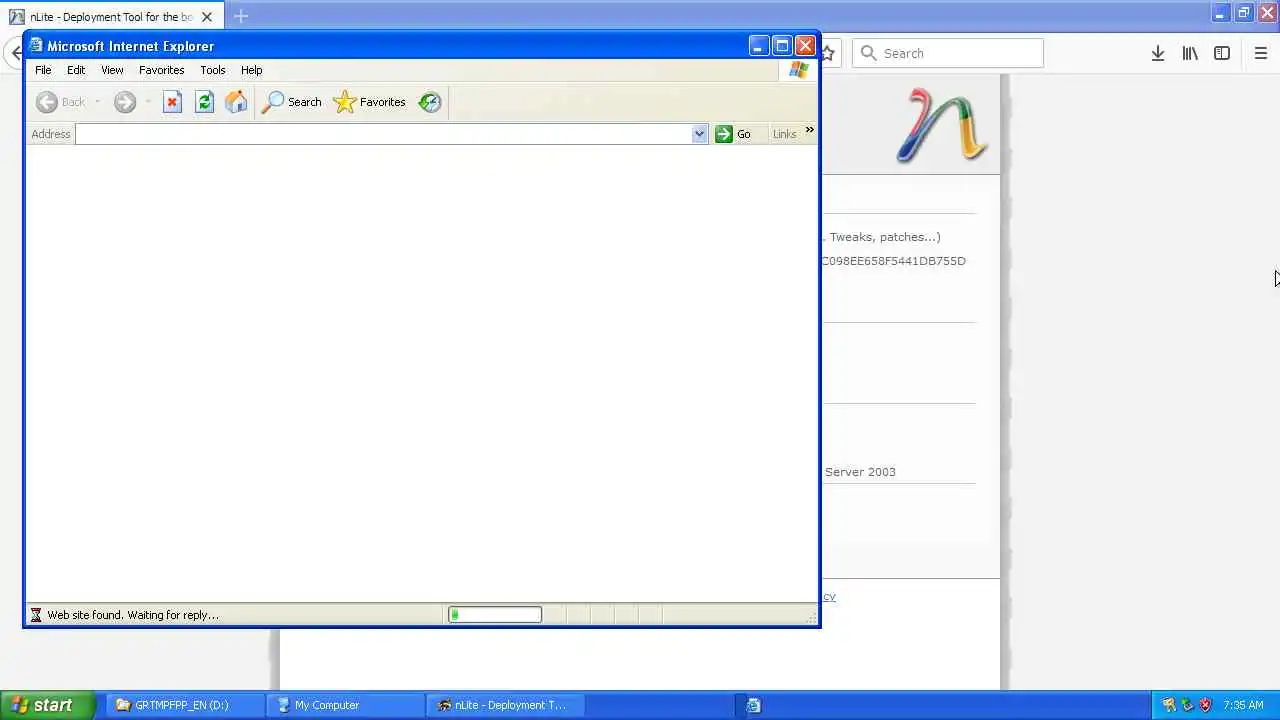Switch to nLite Deployment Tool taskbar button
This screenshot has height=720, width=1280.
(507, 705)
